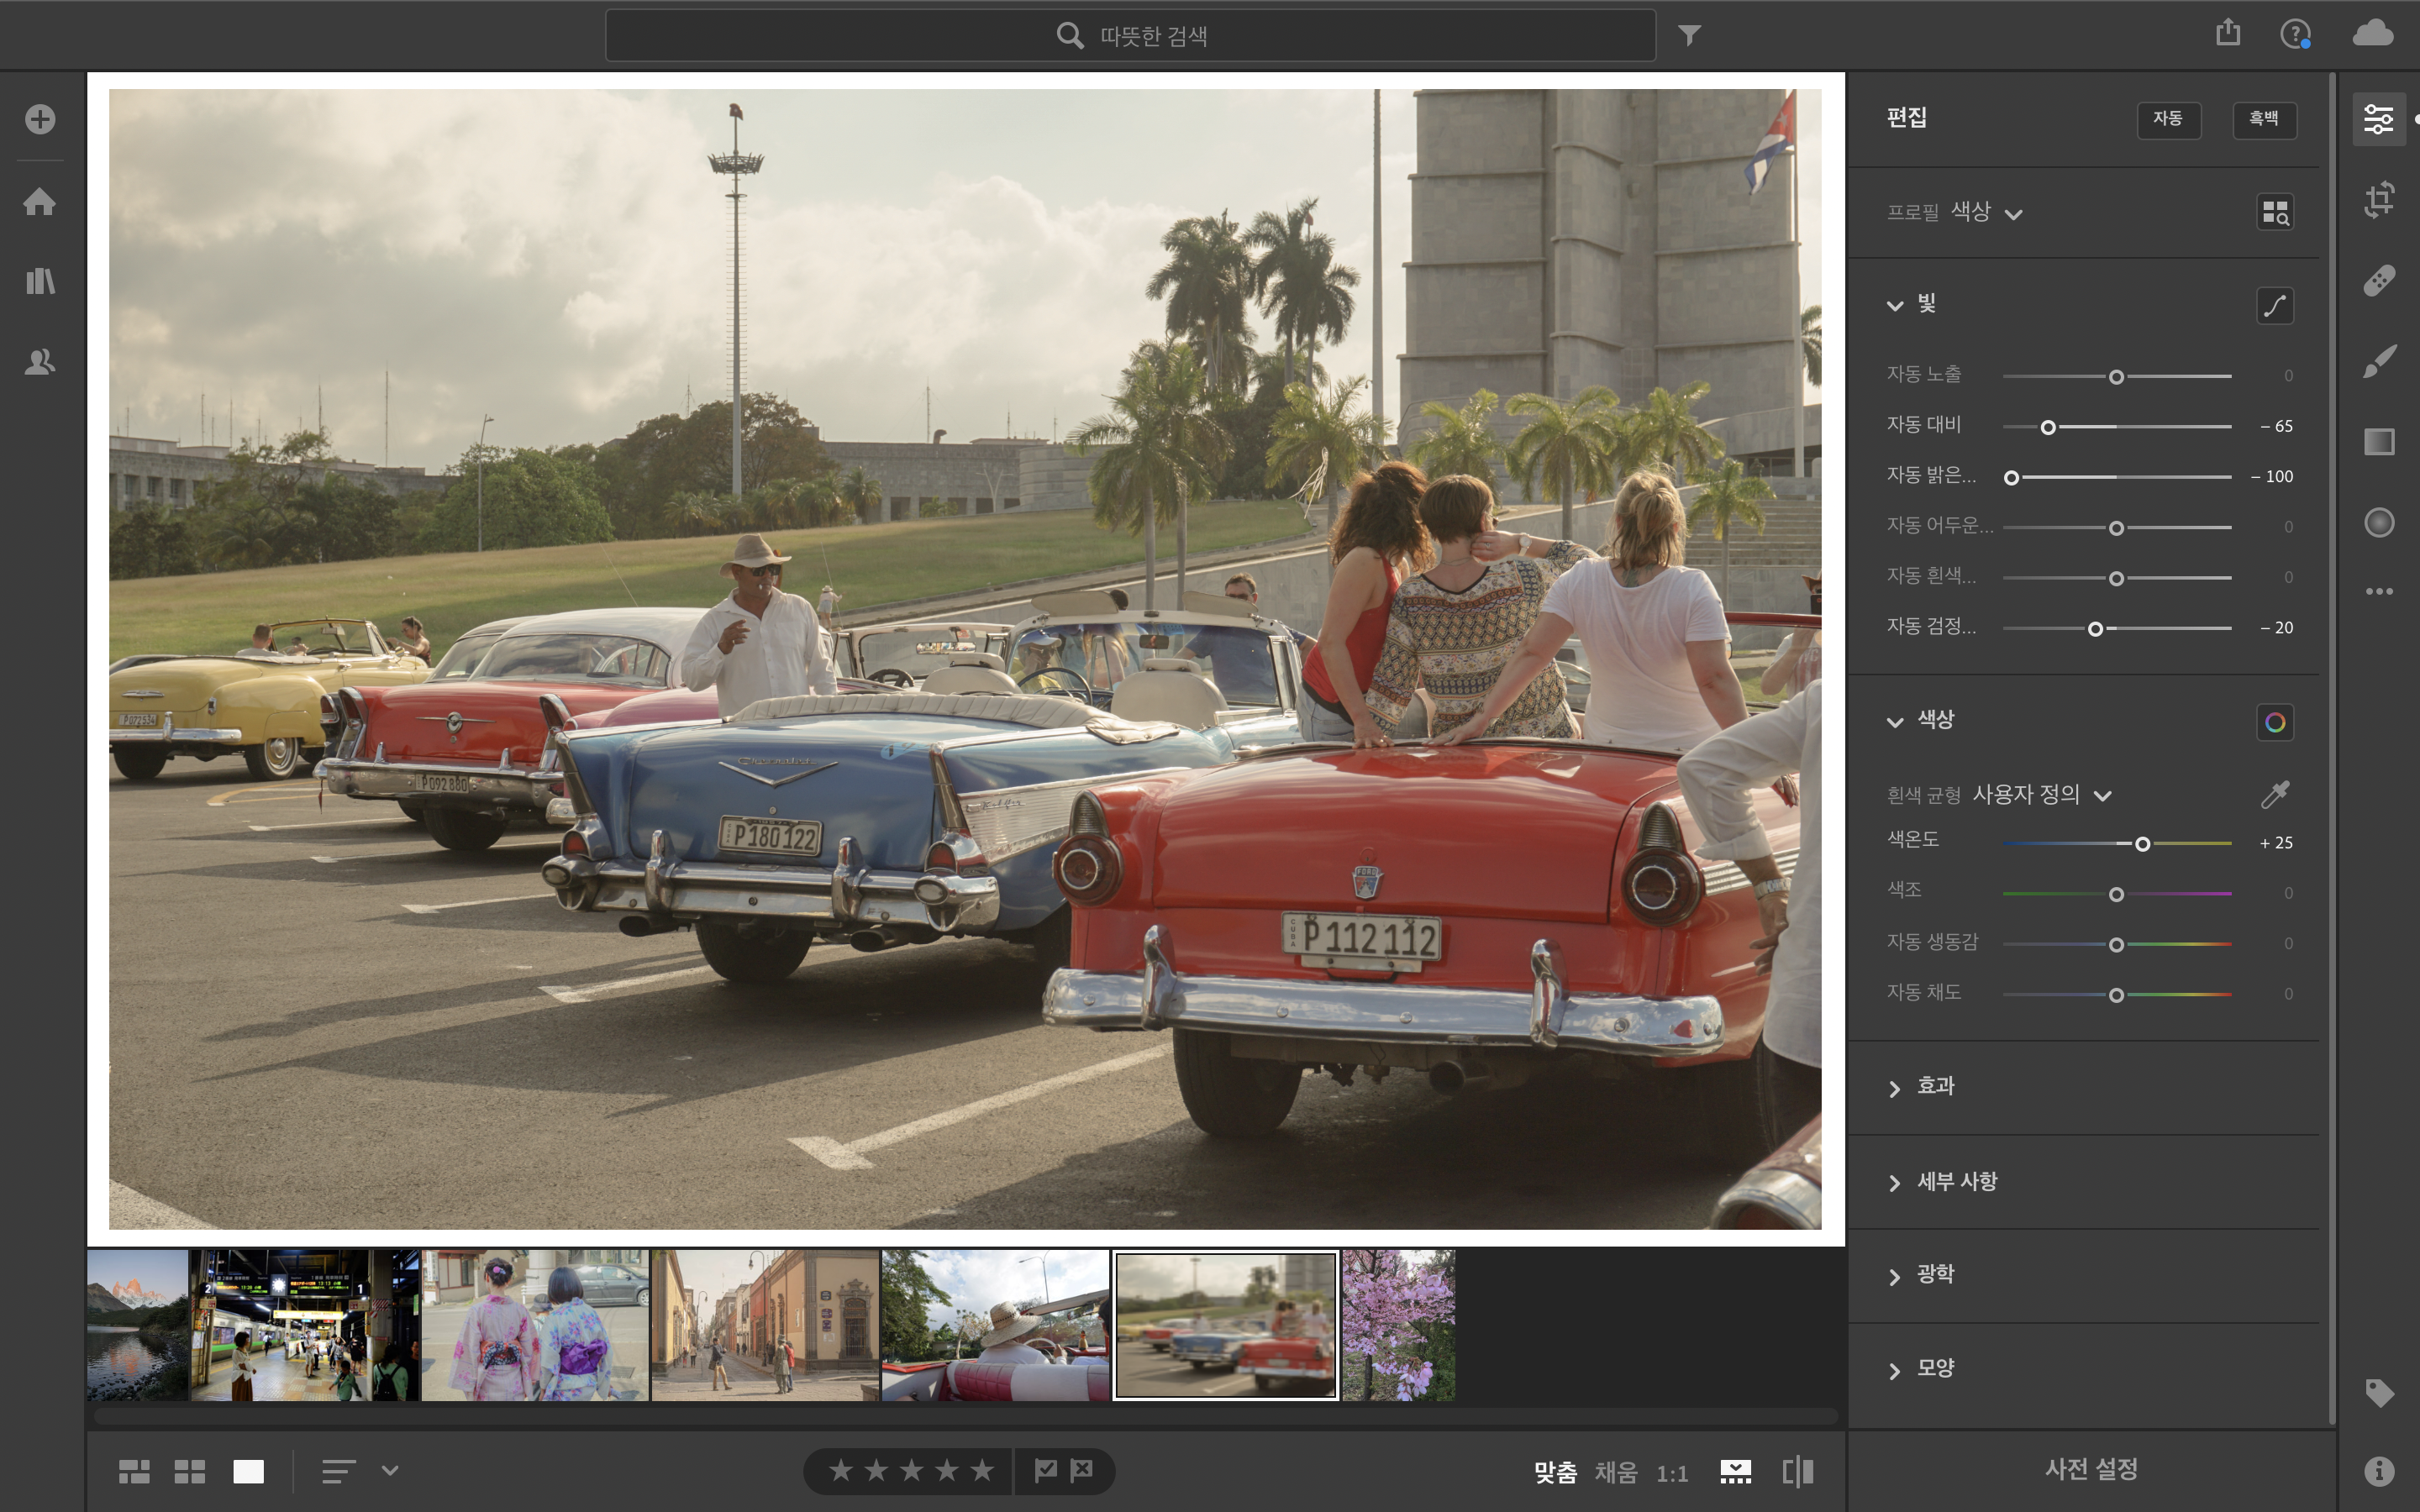Toggle flag as rejected
2420x1512 pixels.
[1082, 1470]
